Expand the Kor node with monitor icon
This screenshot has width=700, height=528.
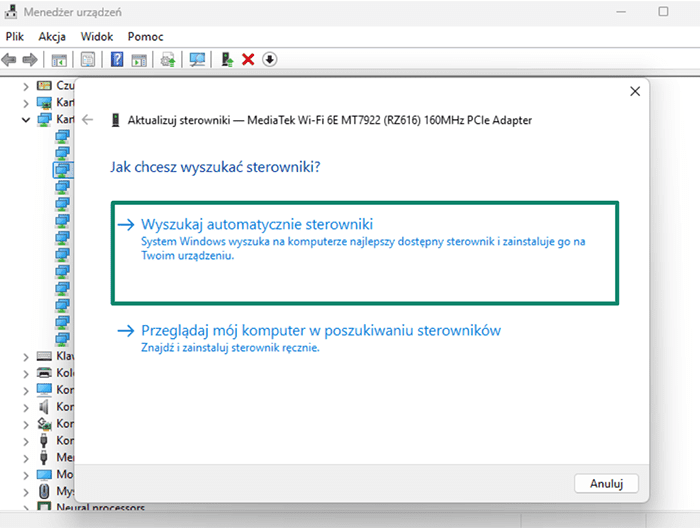25,391
